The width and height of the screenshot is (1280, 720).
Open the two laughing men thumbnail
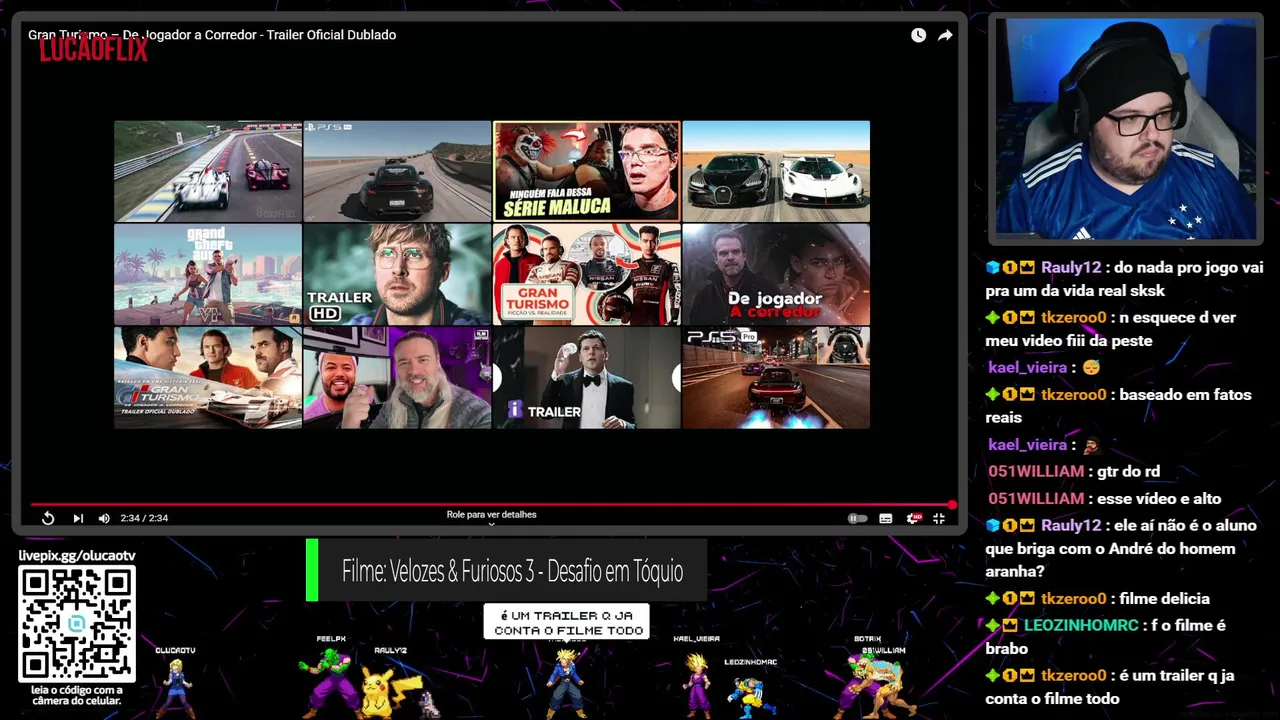pyautogui.click(x=397, y=378)
